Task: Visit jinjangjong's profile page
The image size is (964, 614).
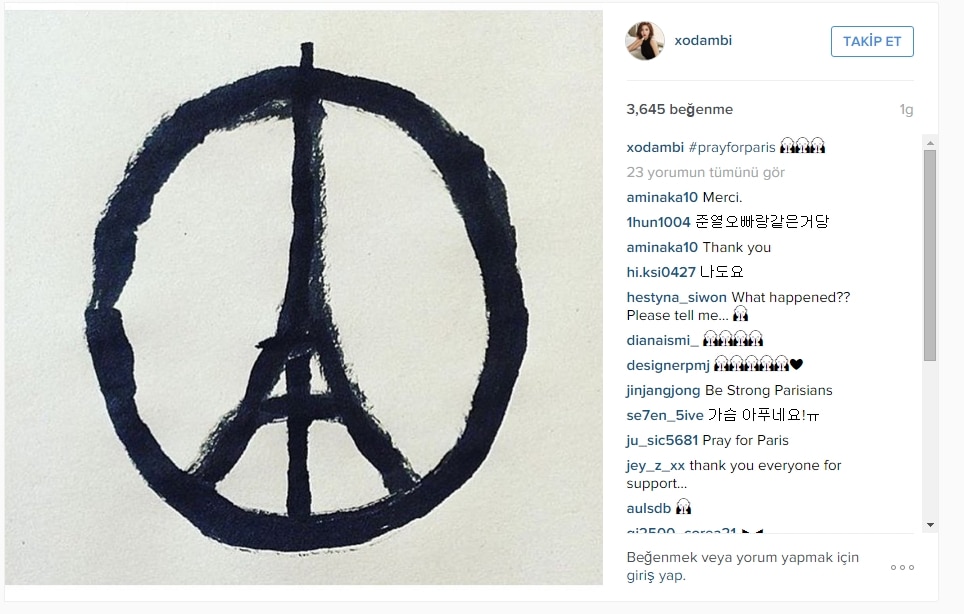Action: (663, 391)
